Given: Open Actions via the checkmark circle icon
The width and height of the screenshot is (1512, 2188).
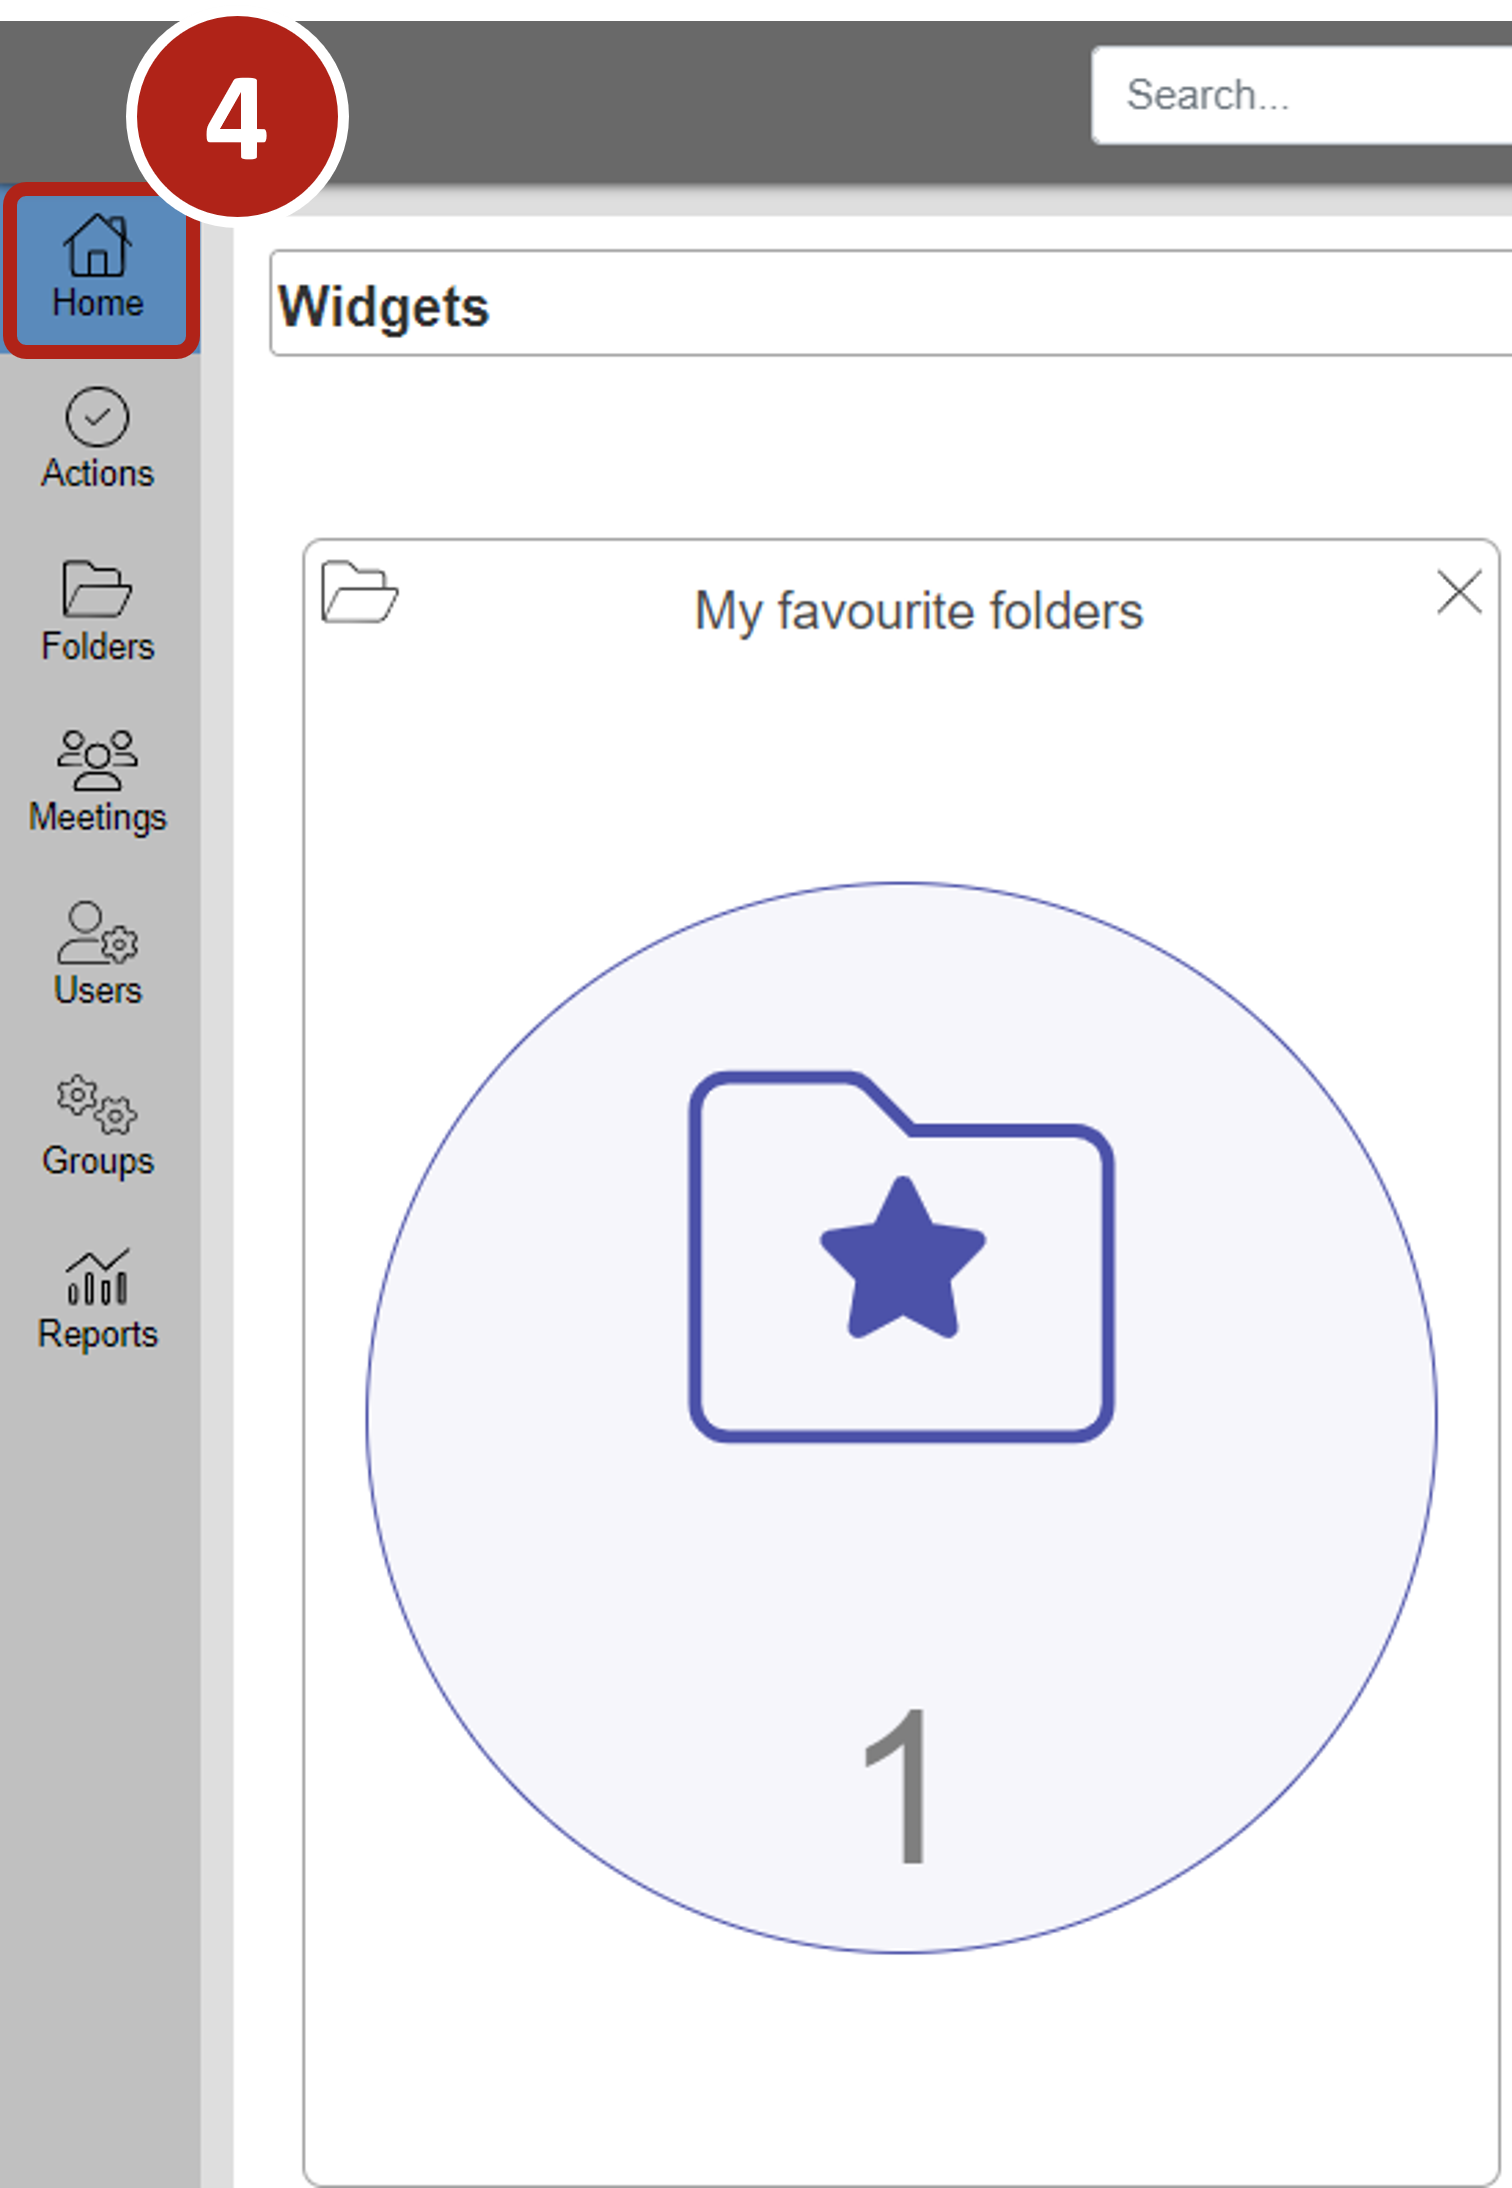Looking at the screenshot, I should (97, 417).
